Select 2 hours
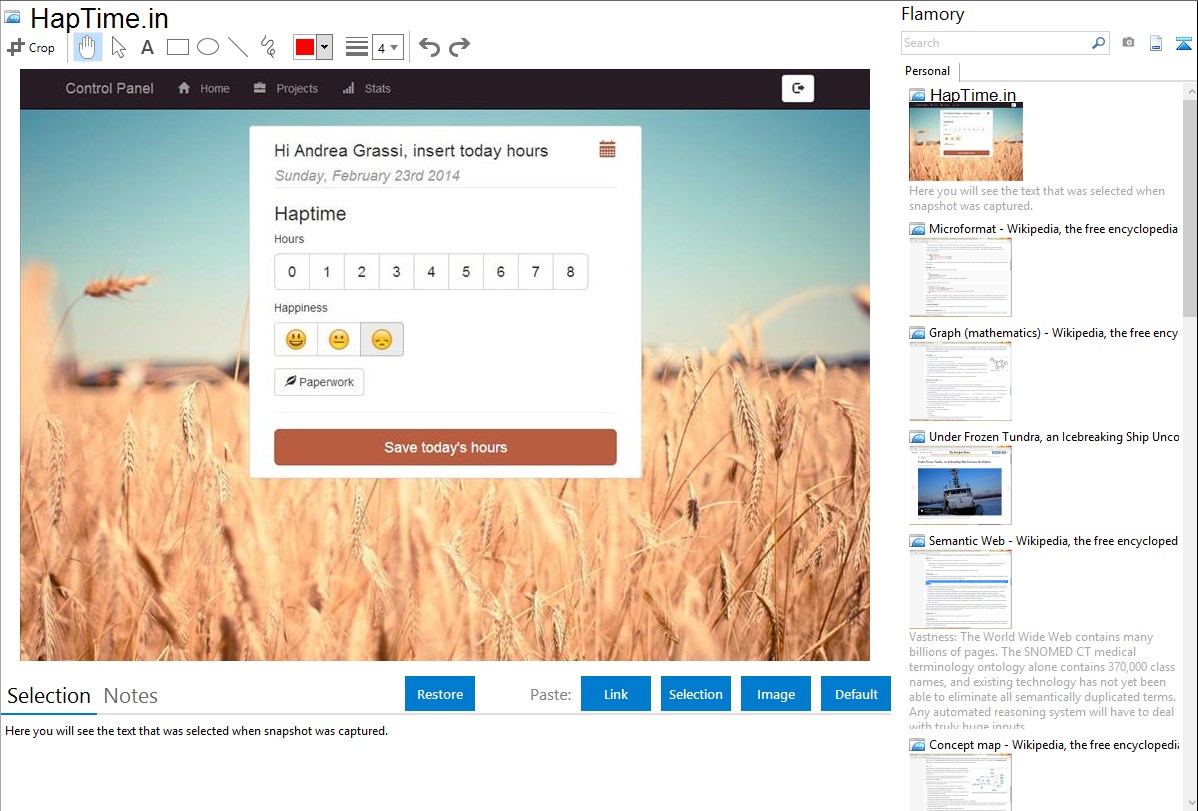 tap(361, 271)
